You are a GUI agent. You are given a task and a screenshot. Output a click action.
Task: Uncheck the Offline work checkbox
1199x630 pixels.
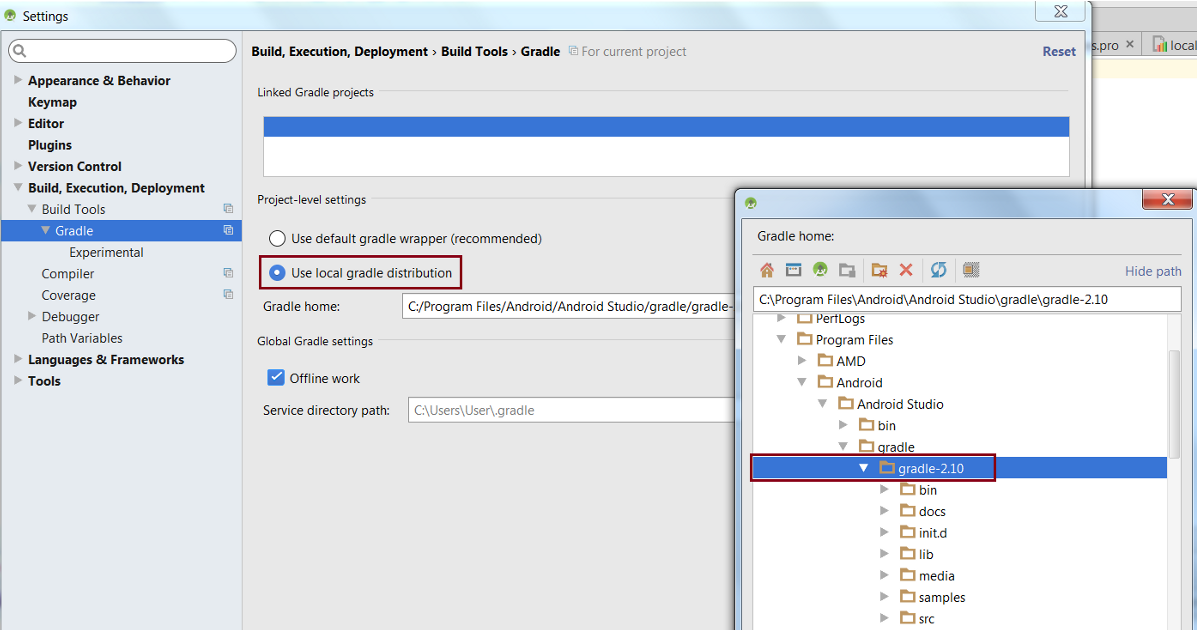click(276, 378)
